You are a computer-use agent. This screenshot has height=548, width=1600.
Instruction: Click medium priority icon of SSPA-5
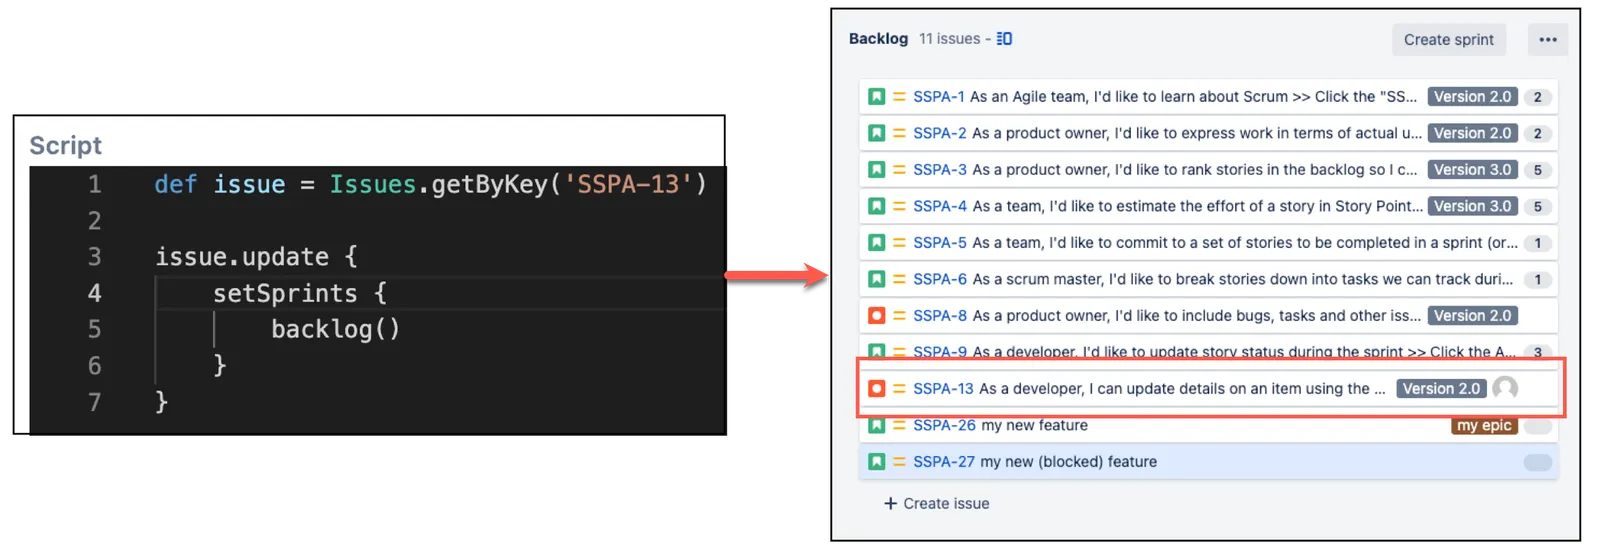(x=899, y=243)
